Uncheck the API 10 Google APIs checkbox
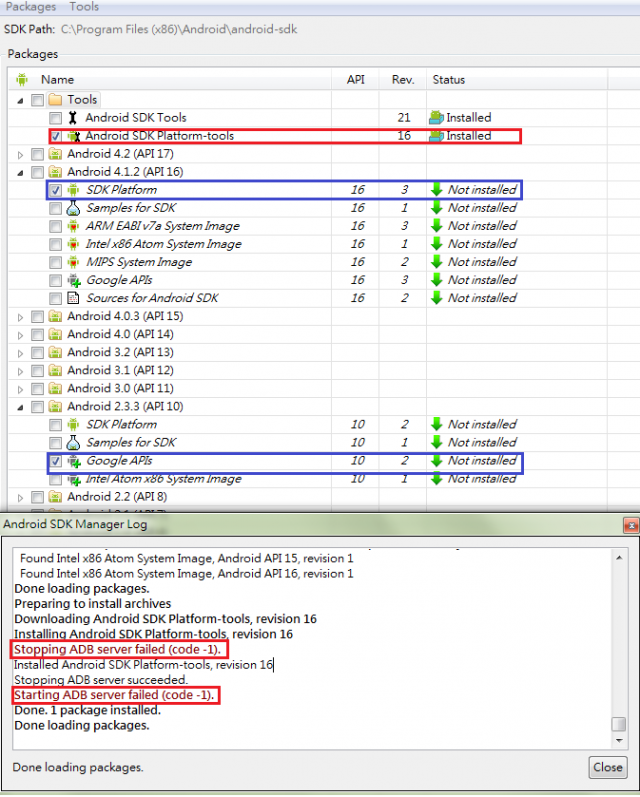640x797 pixels. click(55, 462)
